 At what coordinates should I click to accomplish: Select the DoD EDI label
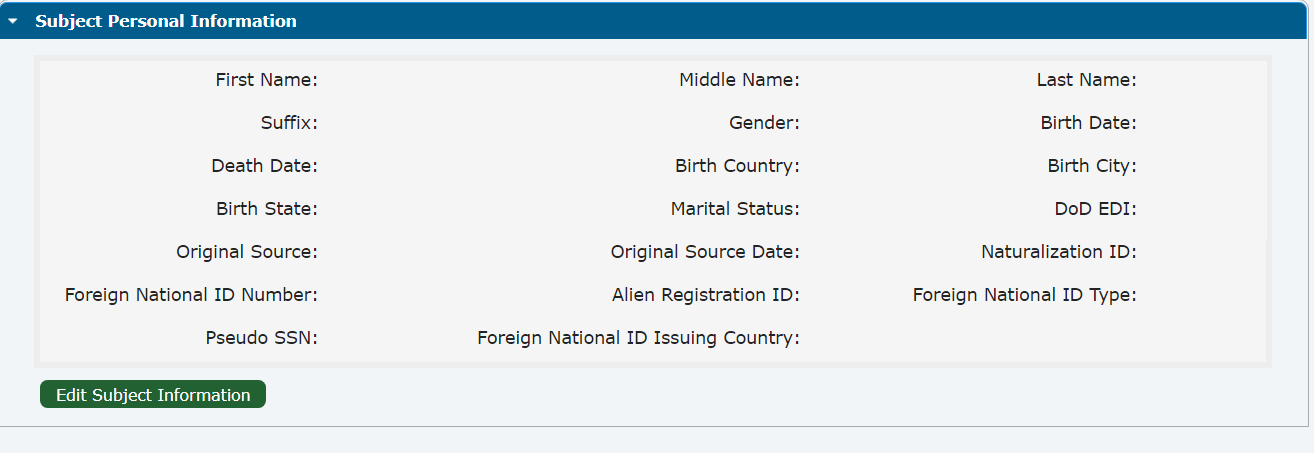(x=1088, y=209)
